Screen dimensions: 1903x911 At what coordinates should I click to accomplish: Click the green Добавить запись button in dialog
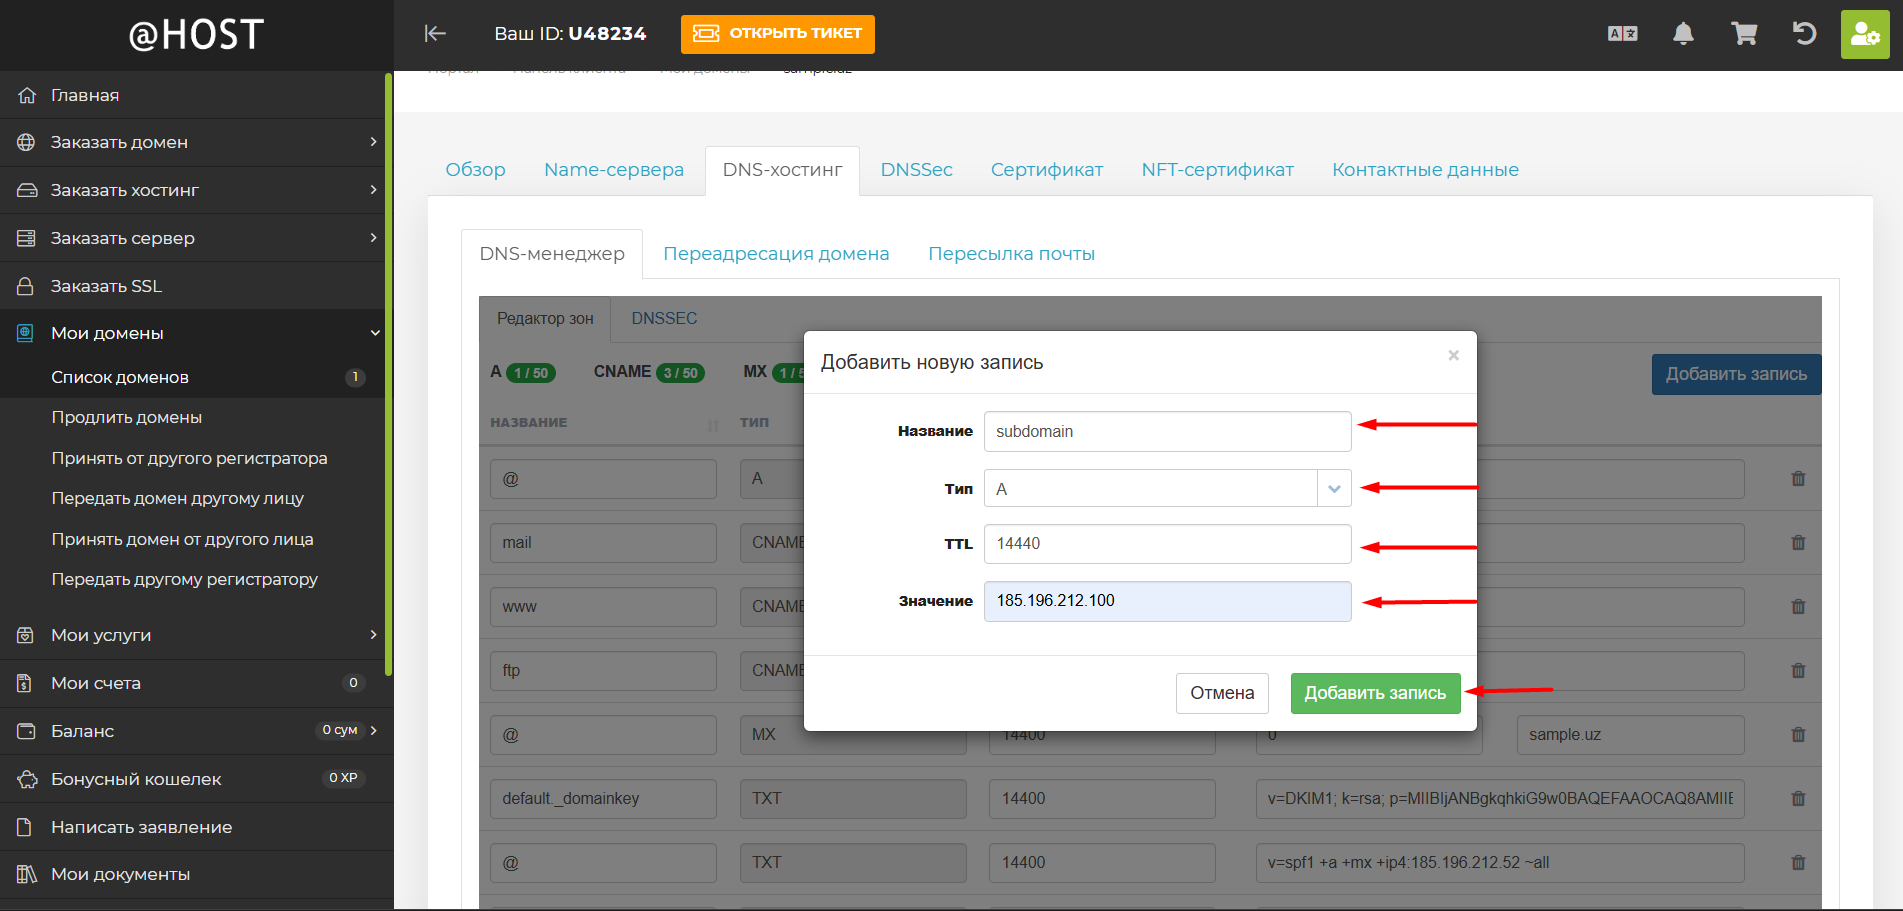click(1375, 693)
